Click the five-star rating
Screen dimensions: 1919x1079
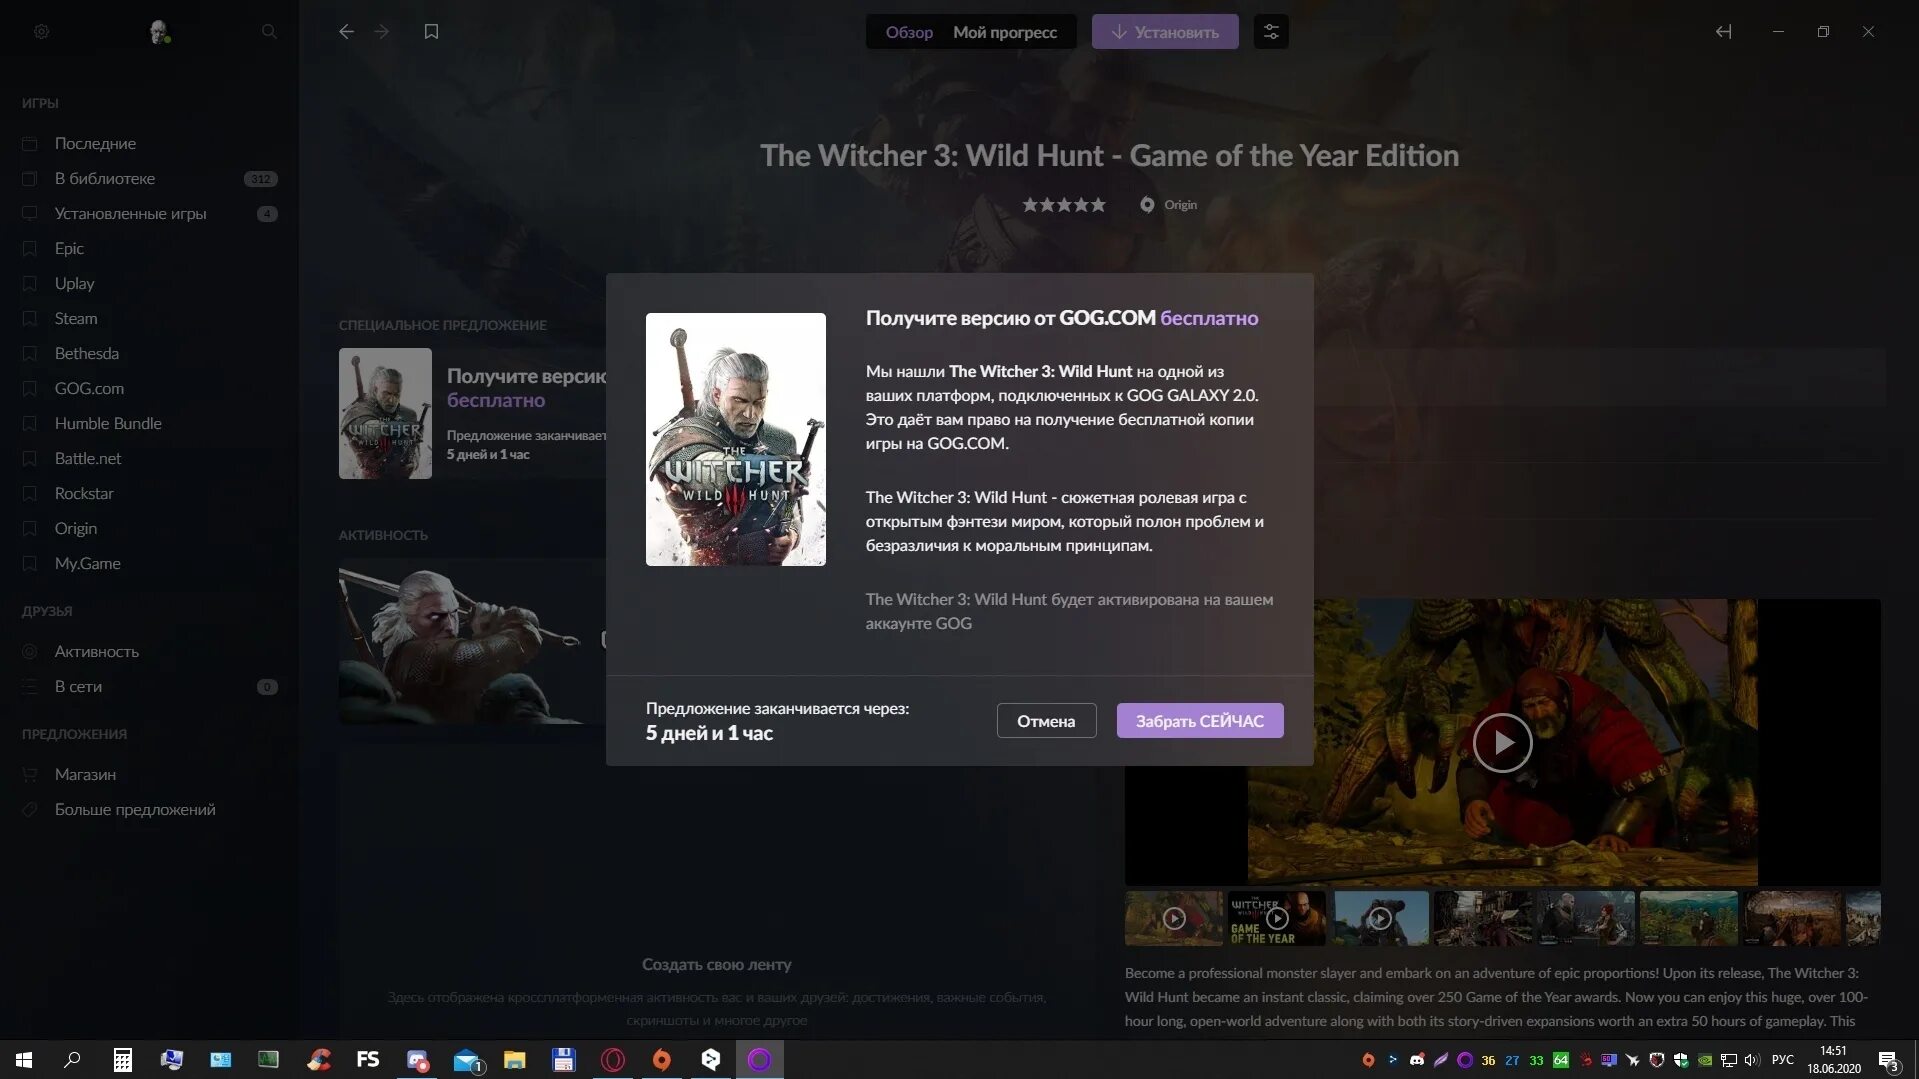1064,204
